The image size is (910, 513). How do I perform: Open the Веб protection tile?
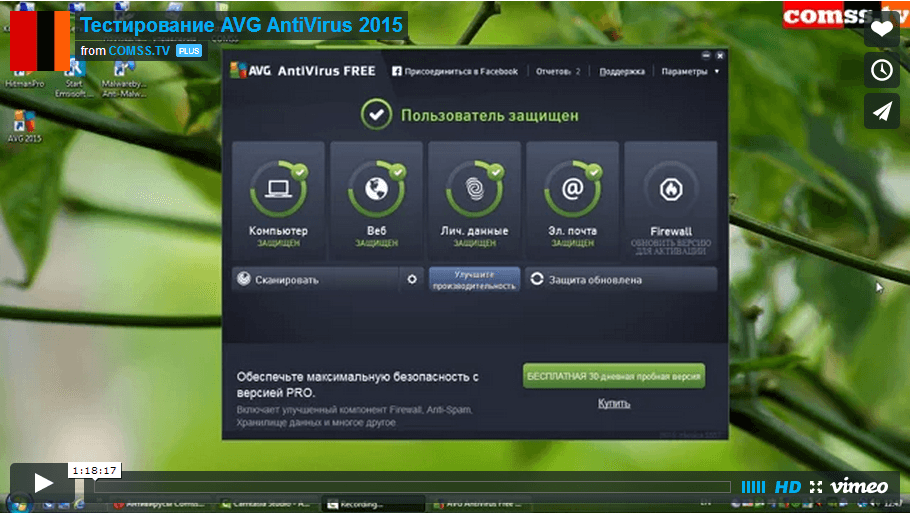tap(377, 201)
